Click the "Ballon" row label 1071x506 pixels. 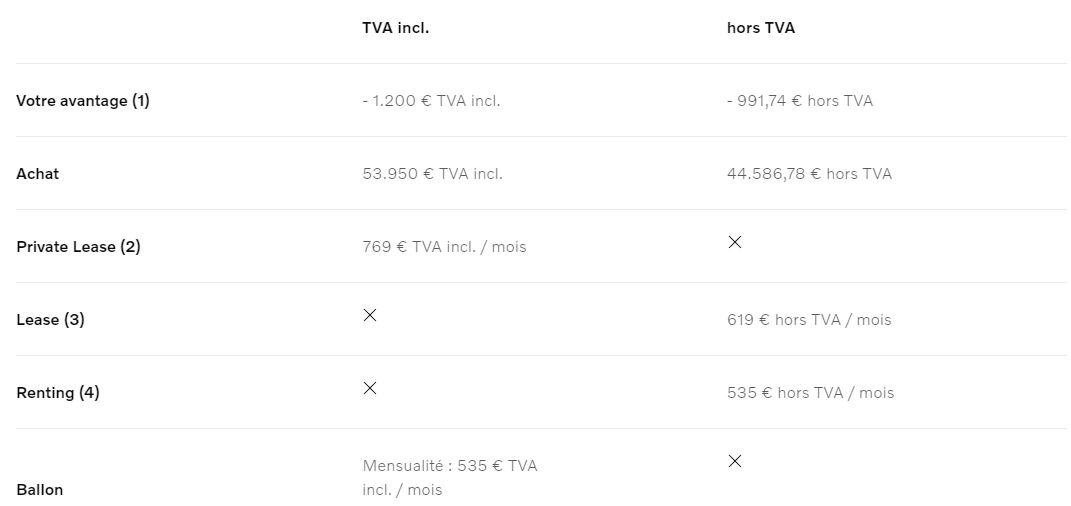(x=40, y=490)
